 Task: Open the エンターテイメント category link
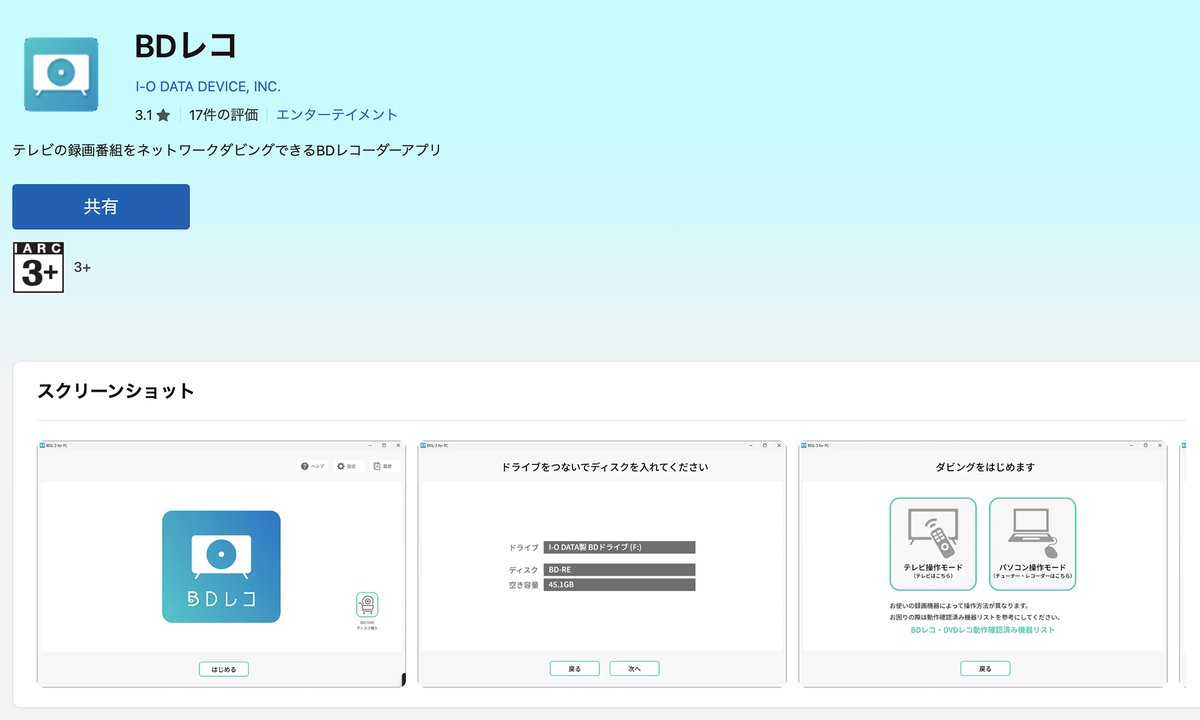(337, 115)
